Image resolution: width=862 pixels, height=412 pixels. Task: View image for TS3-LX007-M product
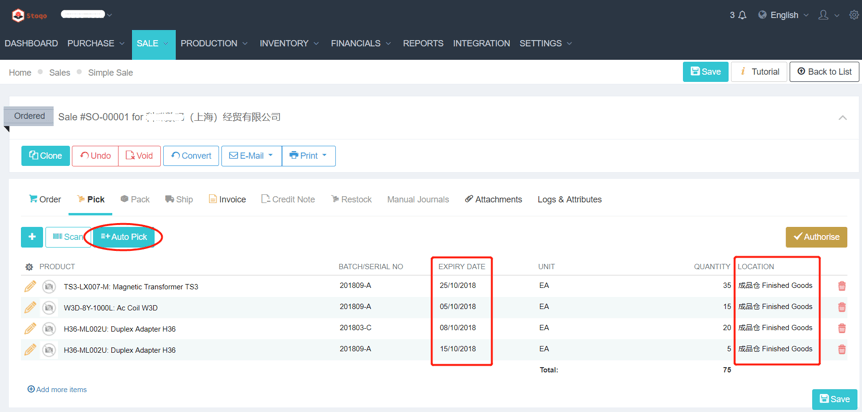pos(49,287)
